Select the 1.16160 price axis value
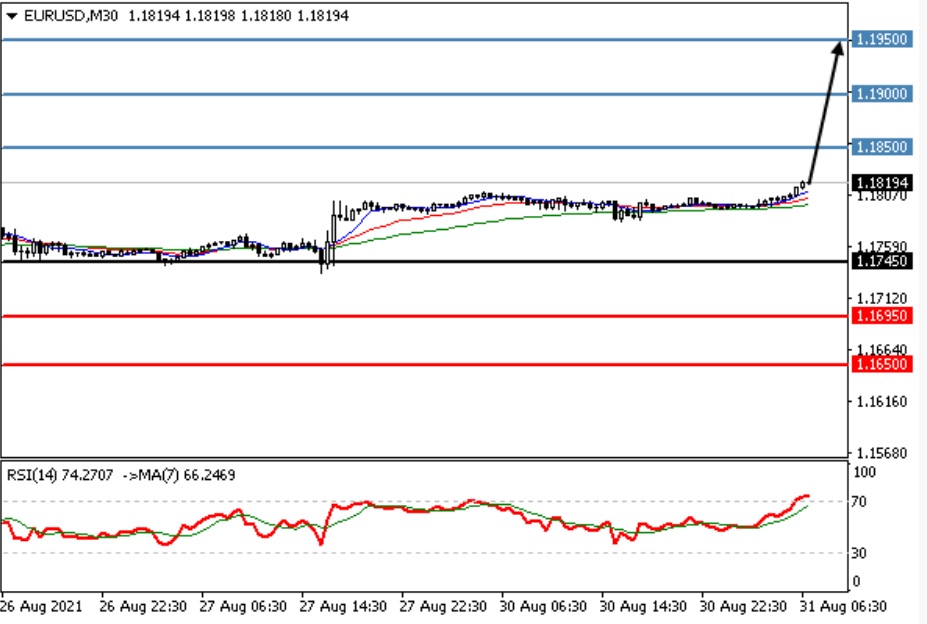 point(881,402)
